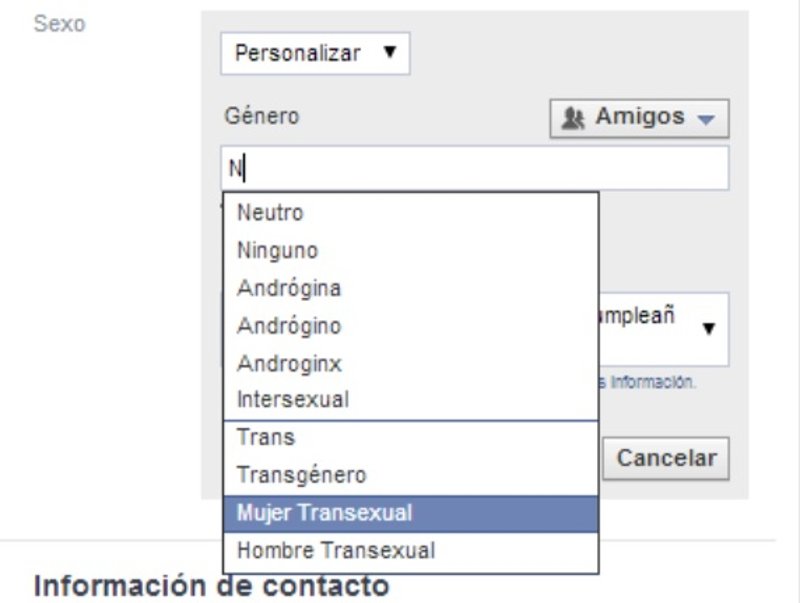Viewport: 800px width, 603px height.
Task: Choose Hombre Transexual option
Action: [x=336, y=550]
